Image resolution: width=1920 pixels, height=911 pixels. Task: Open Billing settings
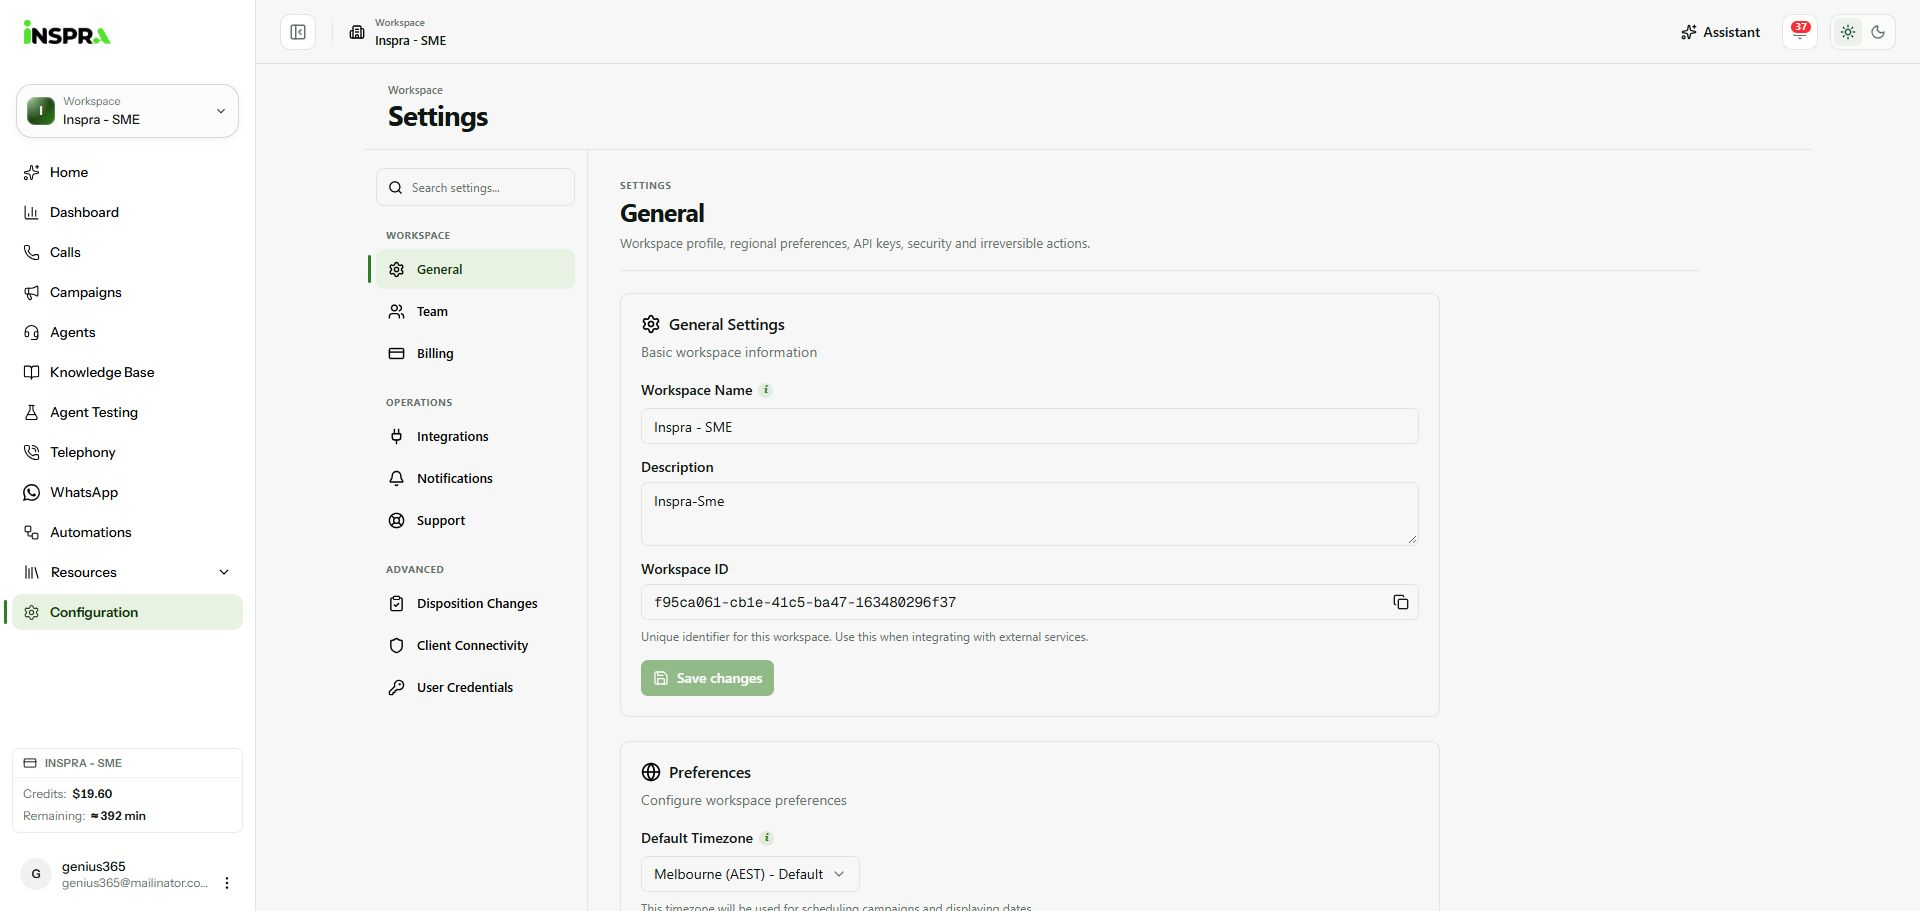[475, 353]
